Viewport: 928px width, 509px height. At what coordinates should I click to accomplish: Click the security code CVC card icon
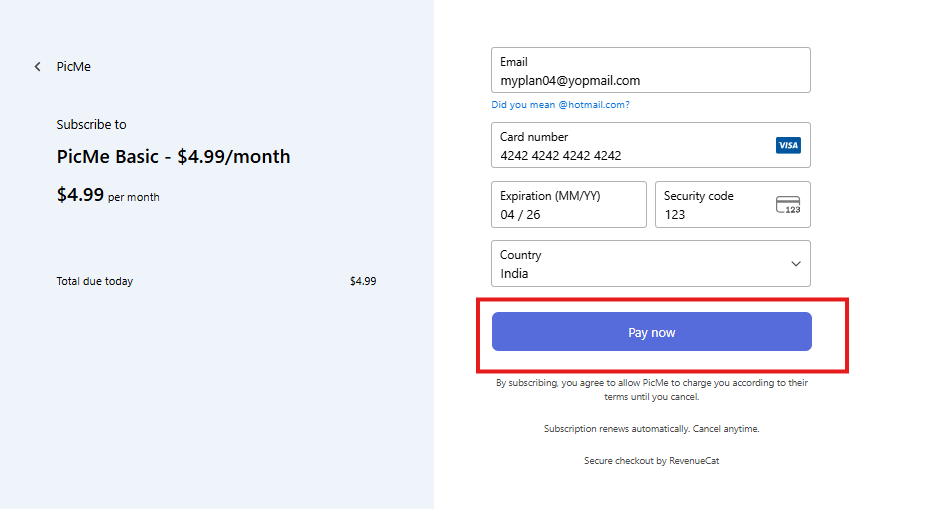pos(788,205)
